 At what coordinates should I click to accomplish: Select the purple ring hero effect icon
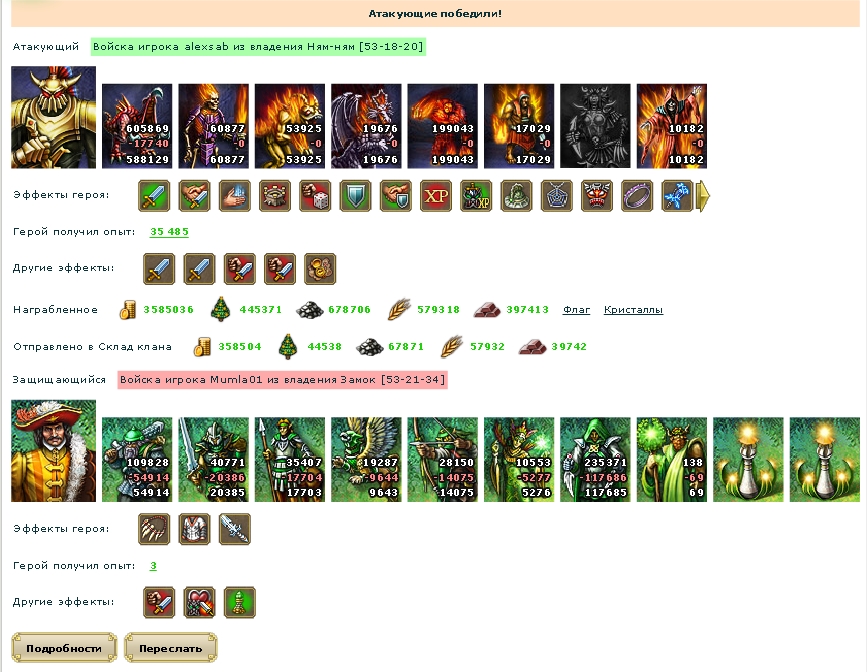click(638, 196)
